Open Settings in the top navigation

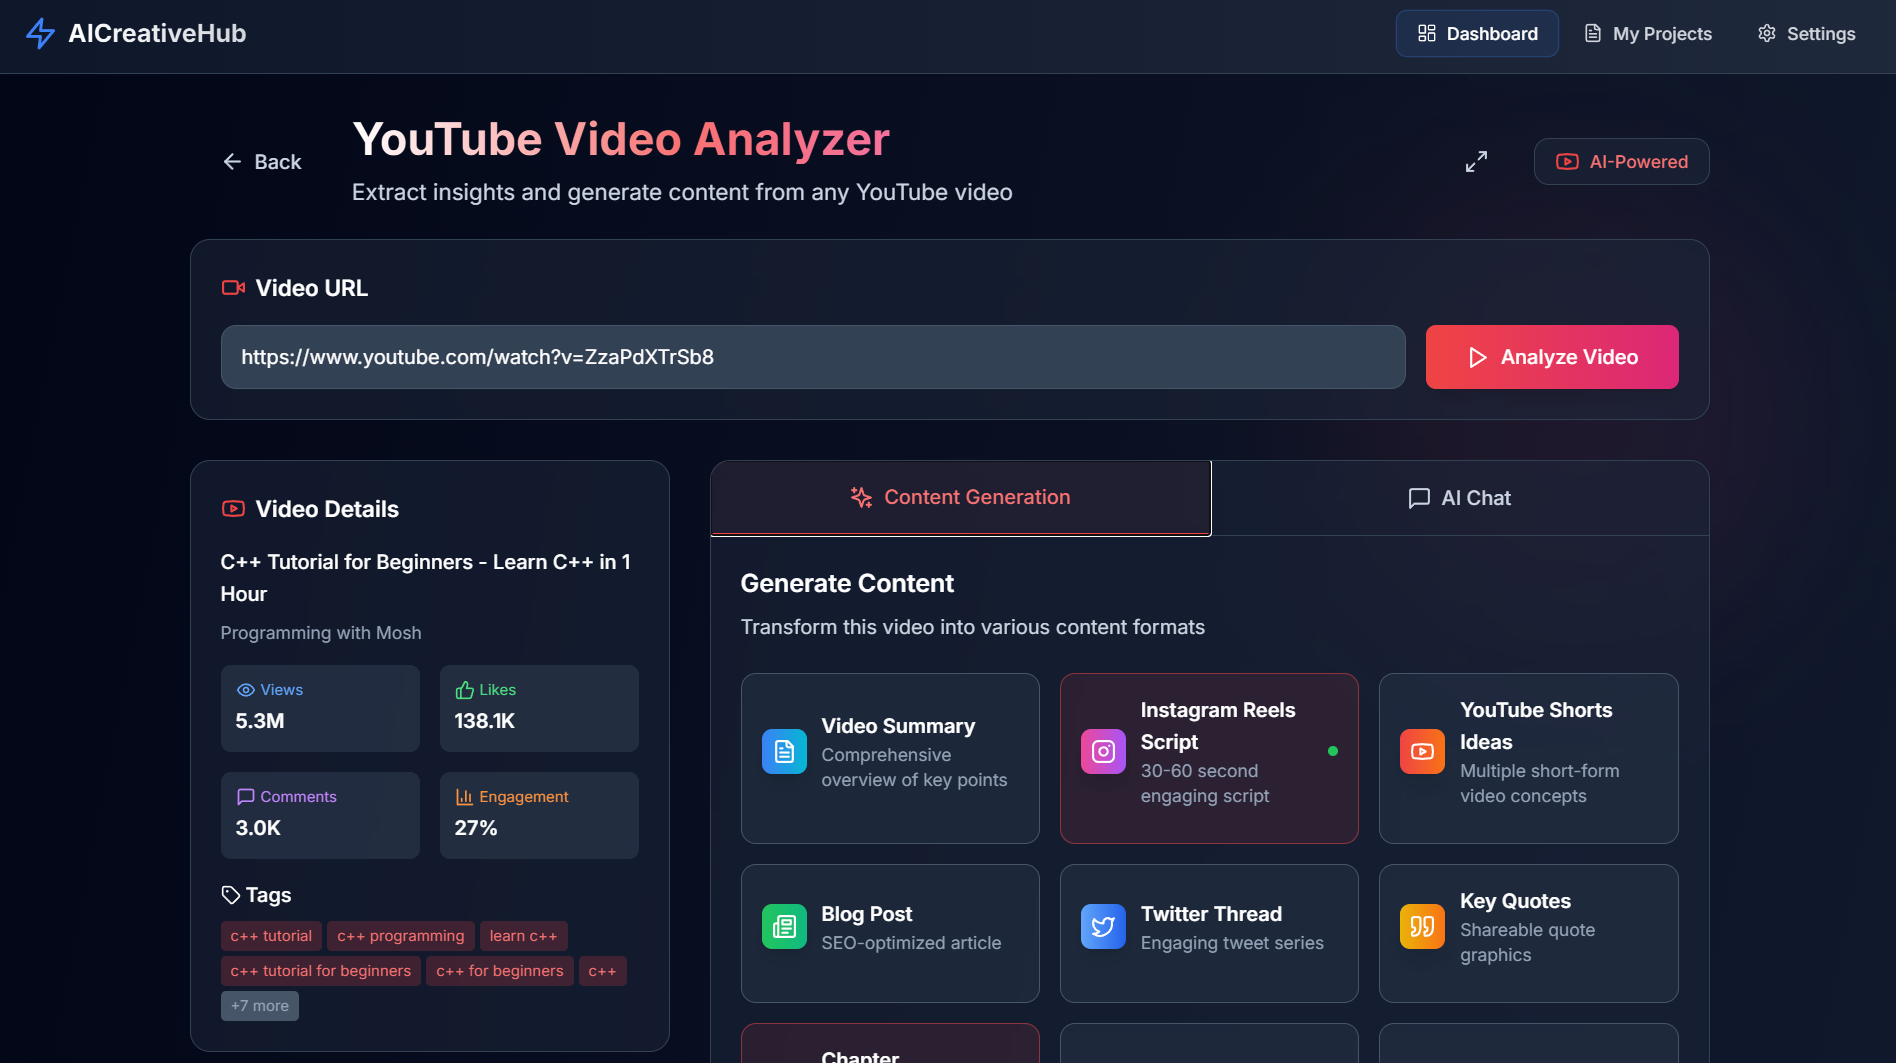point(1807,34)
